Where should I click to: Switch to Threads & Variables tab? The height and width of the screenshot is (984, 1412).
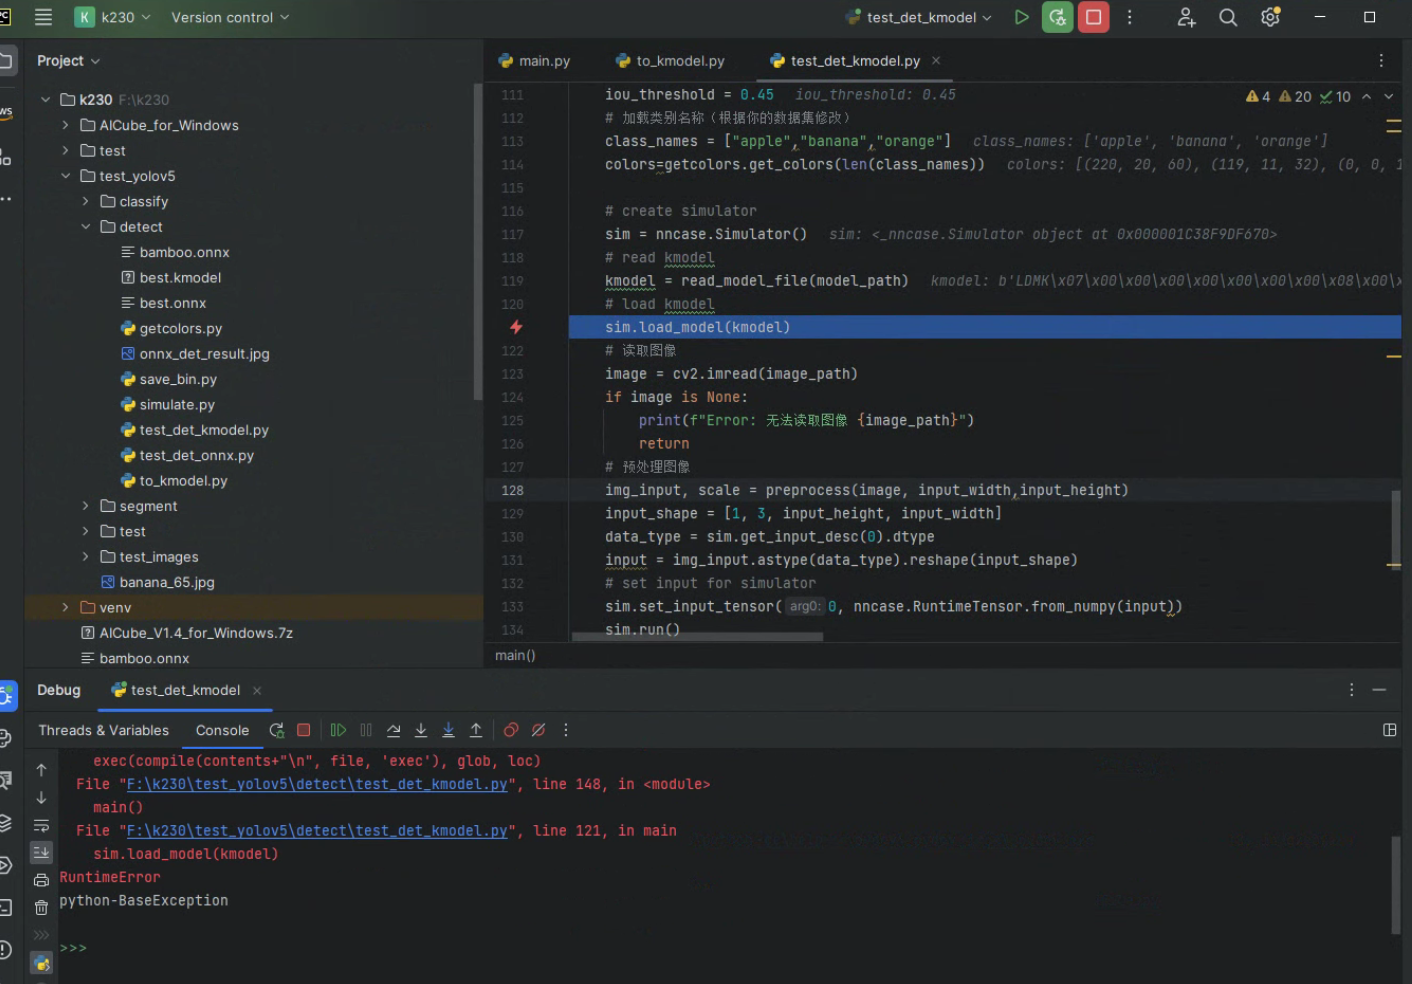(x=103, y=730)
